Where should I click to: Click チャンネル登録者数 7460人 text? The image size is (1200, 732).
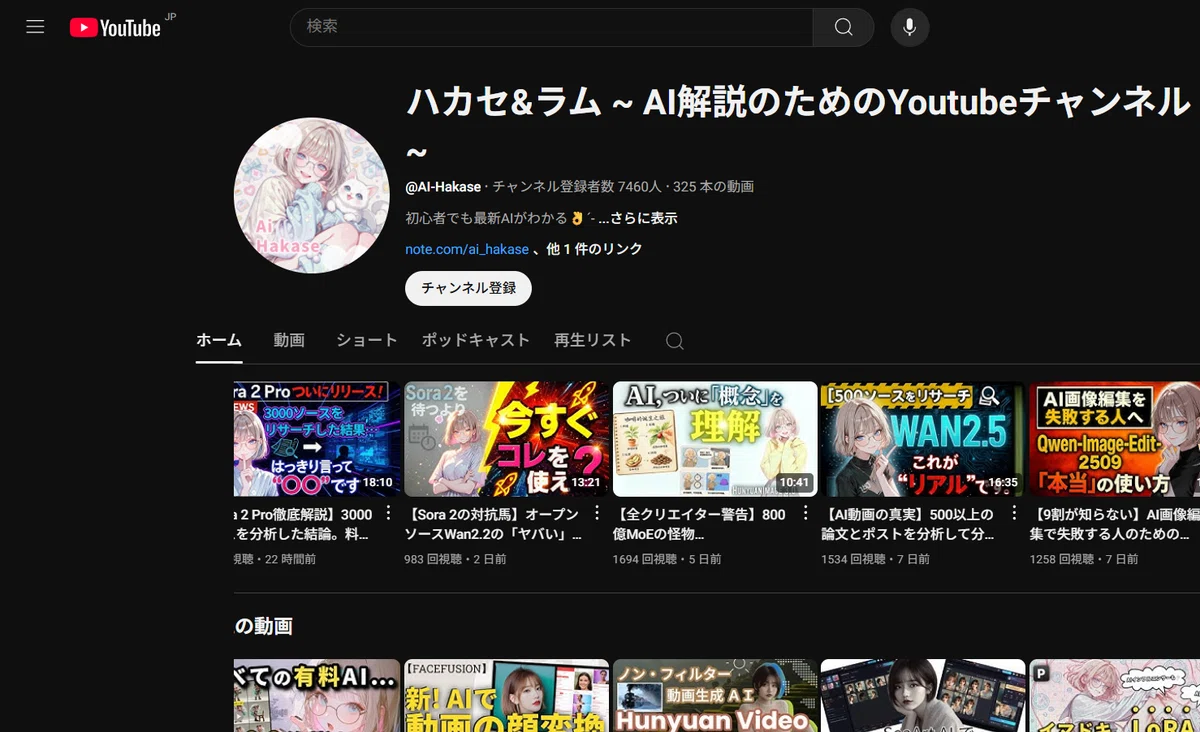tap(576, 187)
